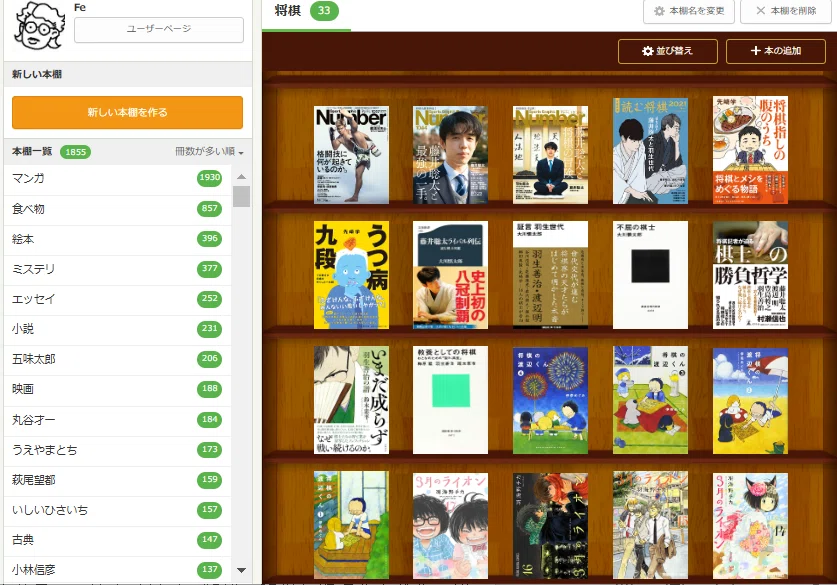Image resolution: width=837 pixels, height=585 pixels.
Task: Select the 古典 shelf
Action: 117,540
